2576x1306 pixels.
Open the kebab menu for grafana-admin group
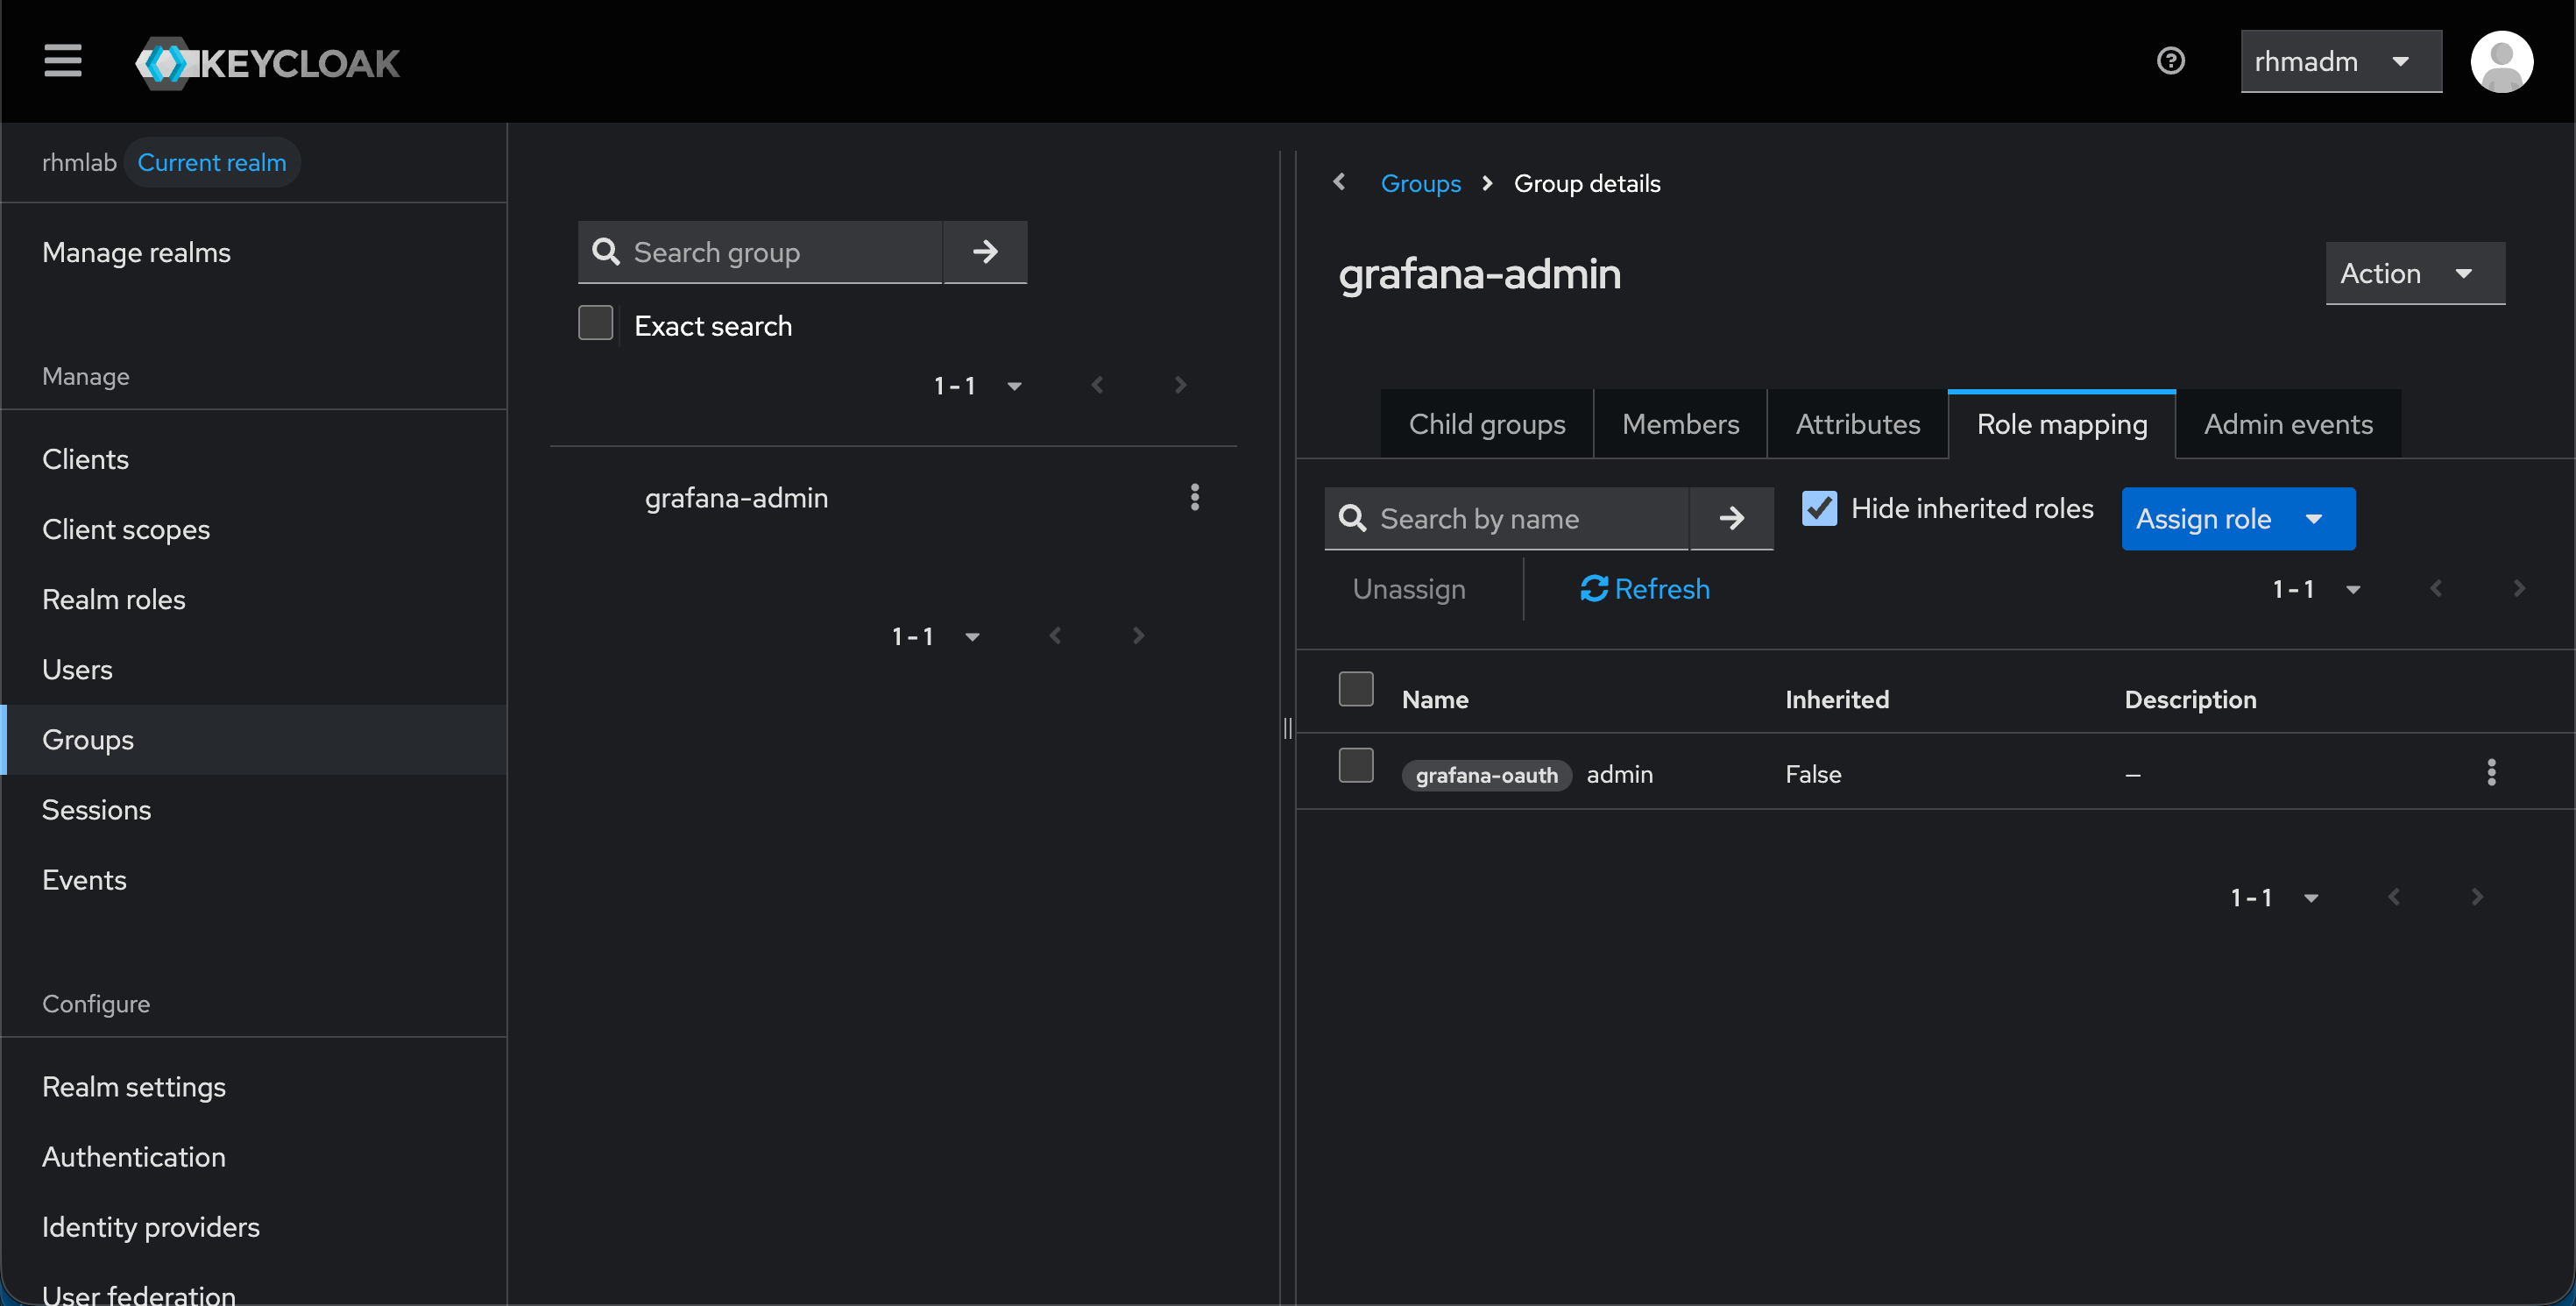pos(1194,497)
